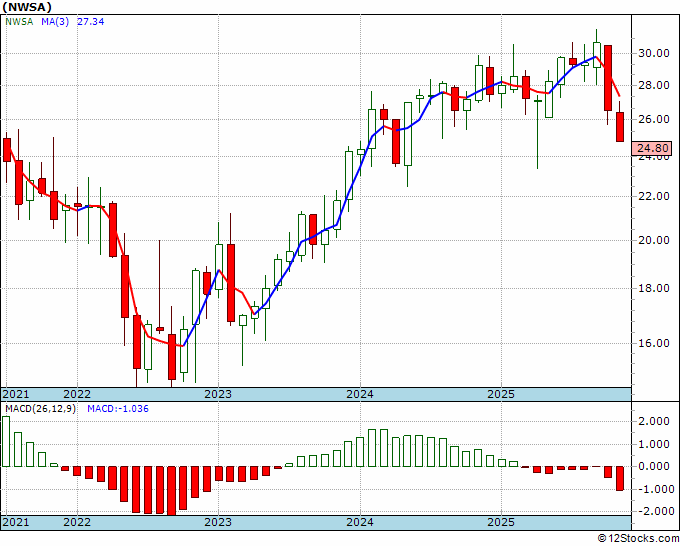This screenshot has height=546, width=680.
Task: Click the last red MACD histogram bar
Action: click(620, 479)
